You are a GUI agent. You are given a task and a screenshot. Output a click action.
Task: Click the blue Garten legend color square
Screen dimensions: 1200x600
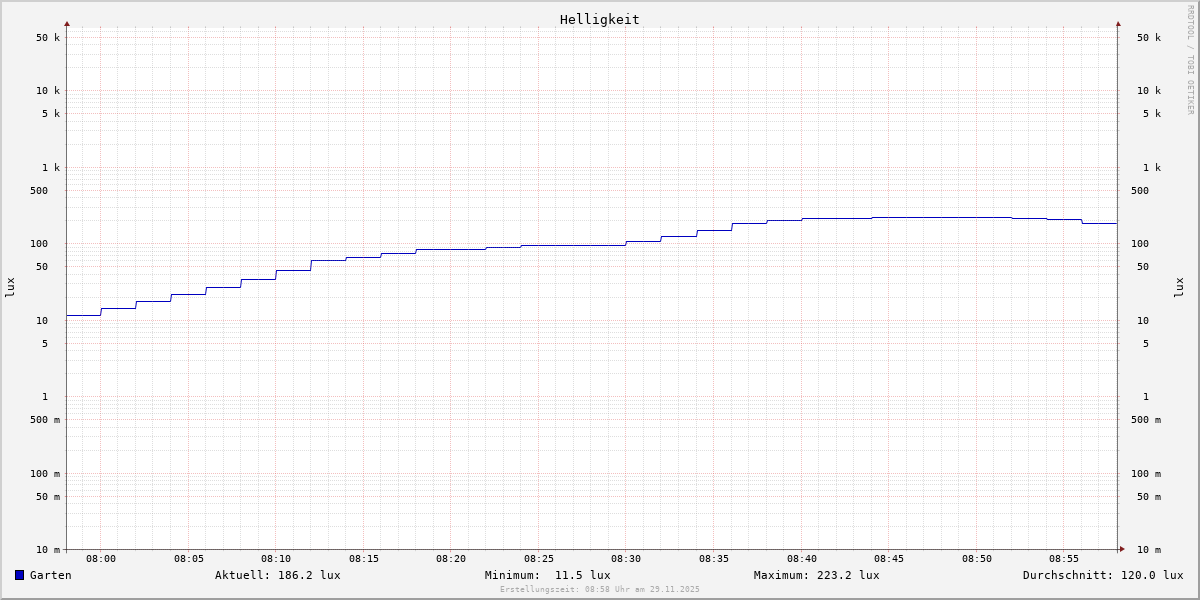pos(19,575)
